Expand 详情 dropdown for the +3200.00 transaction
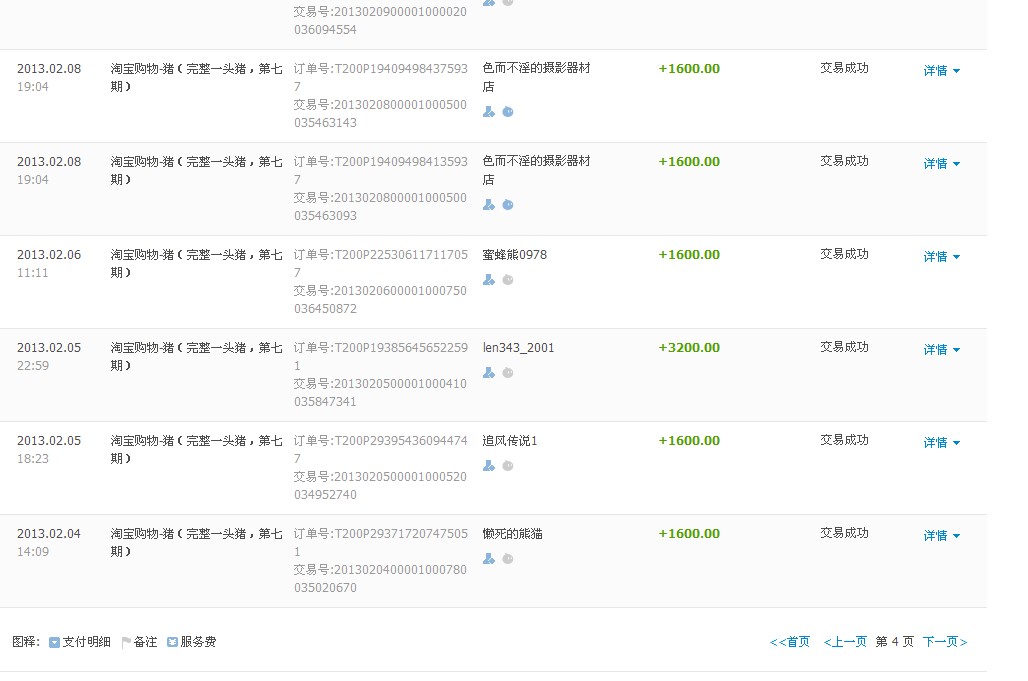This screenshot has height=681, width=1028. click(941, 350)
